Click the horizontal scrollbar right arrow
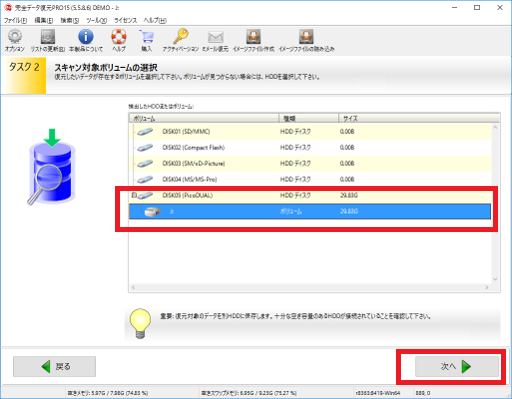 487,287
